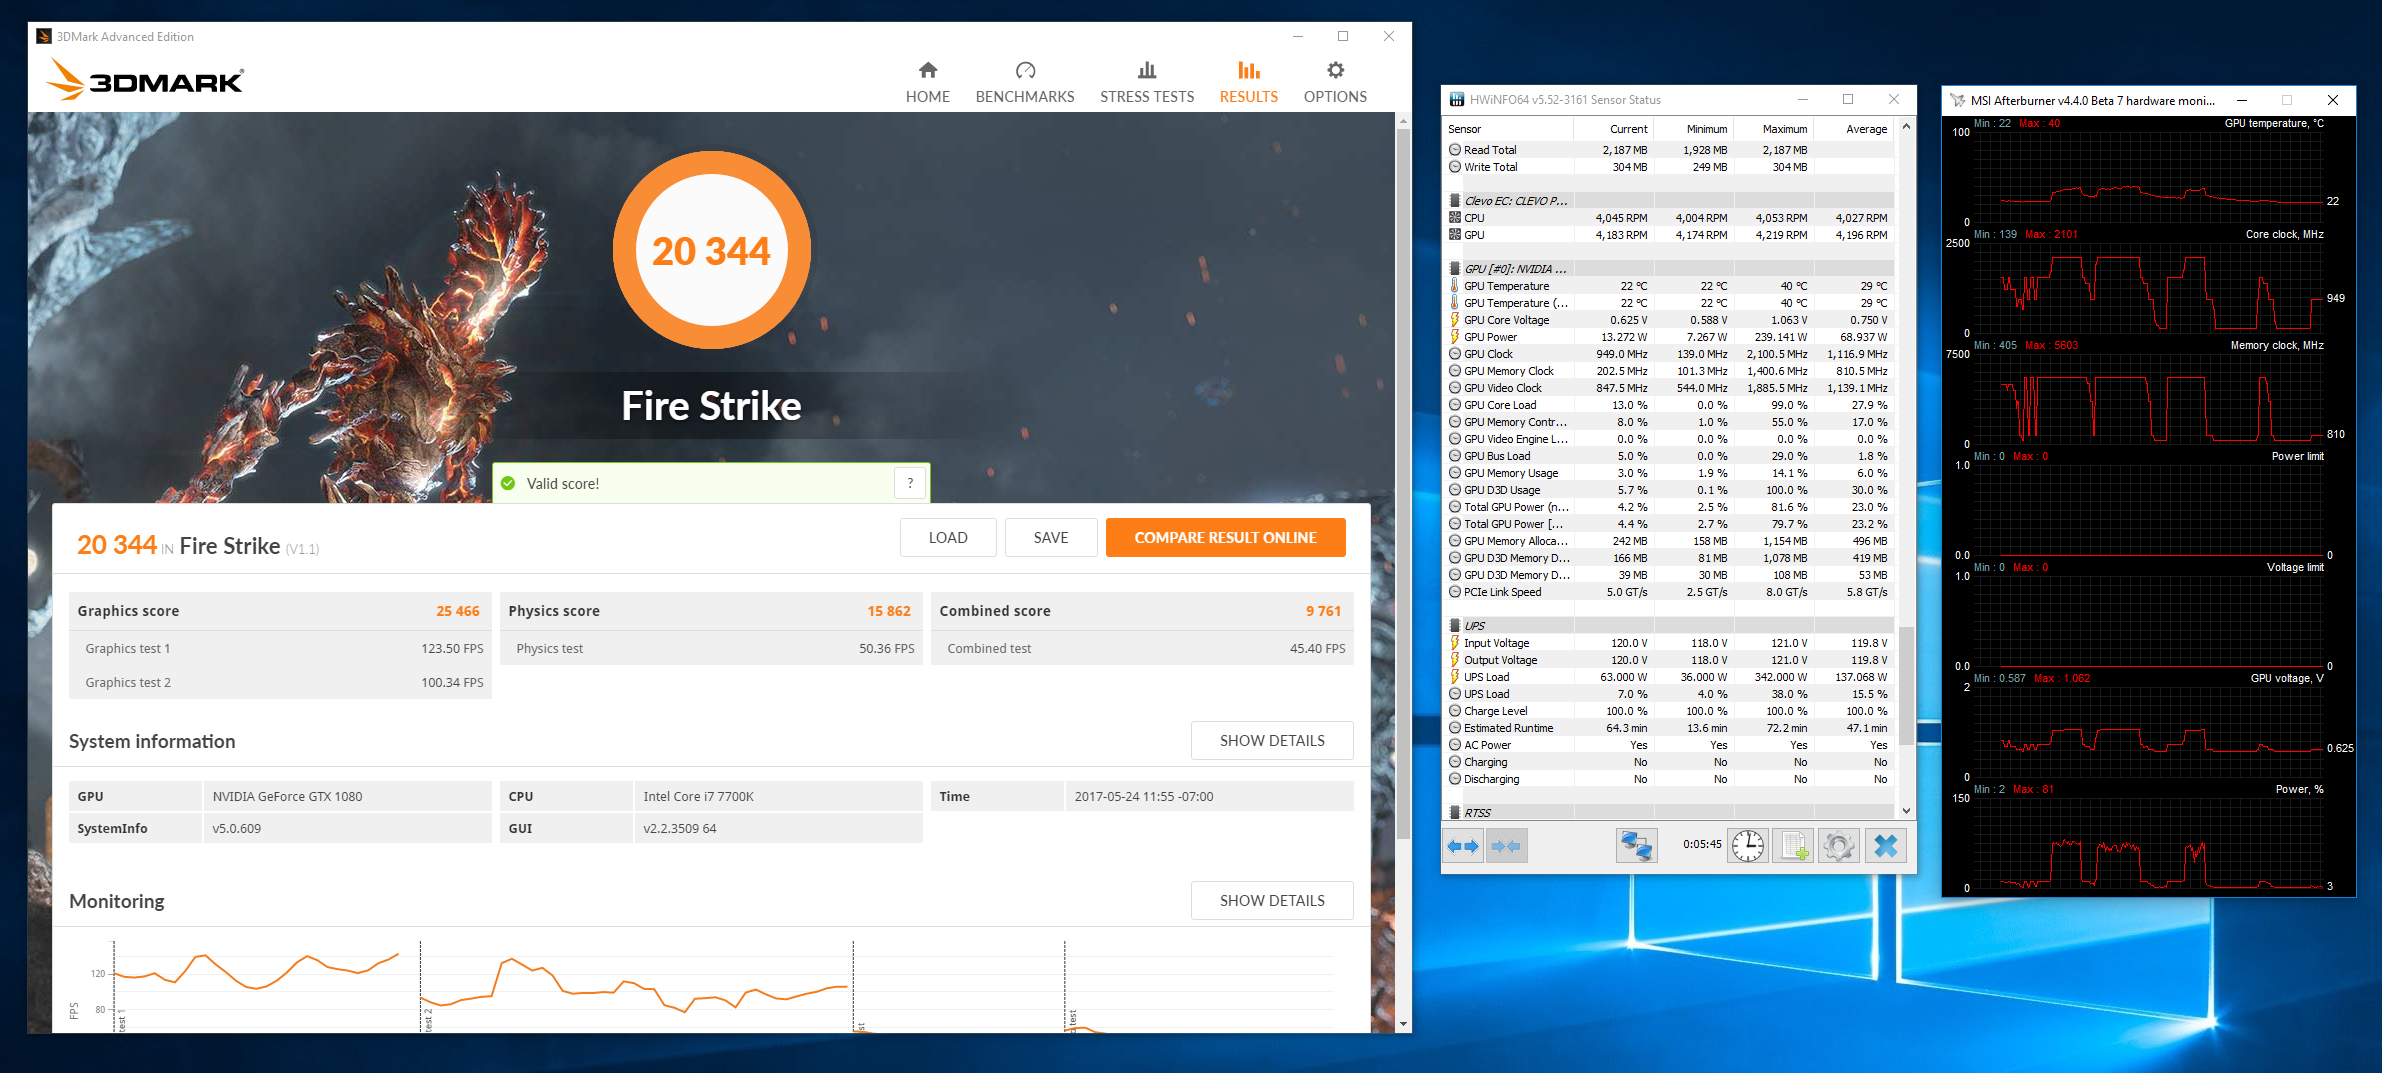Click the gauge icon beside Read Total
2382x1073 pixels.
1455,150
